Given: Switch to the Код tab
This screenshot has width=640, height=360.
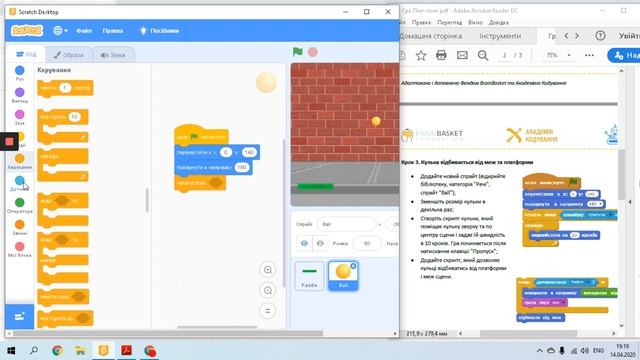Looking at the screenshot, I should pos(26,54).
